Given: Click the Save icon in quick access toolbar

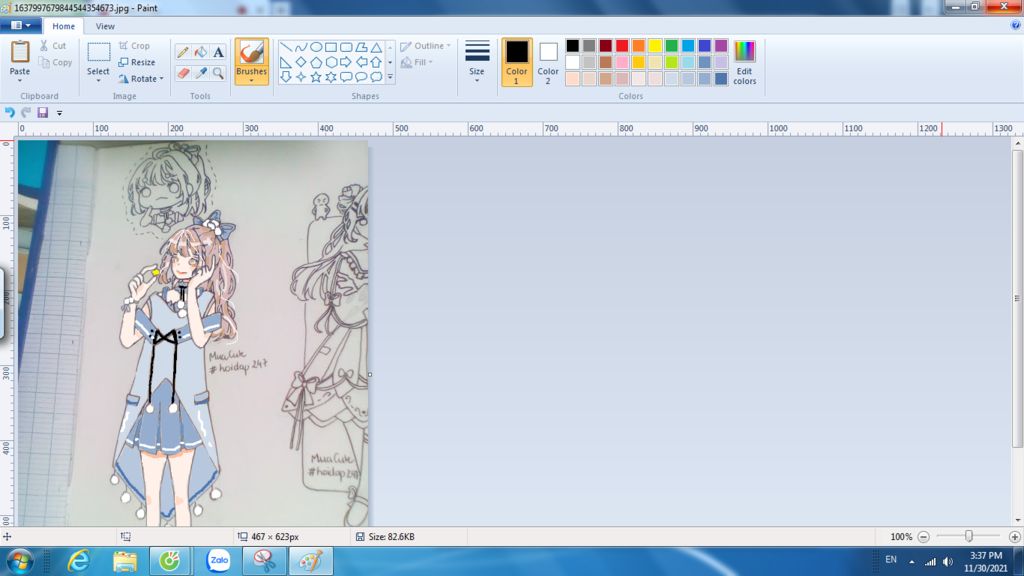Looking at the screenshot, I should (x=42, y=112).
